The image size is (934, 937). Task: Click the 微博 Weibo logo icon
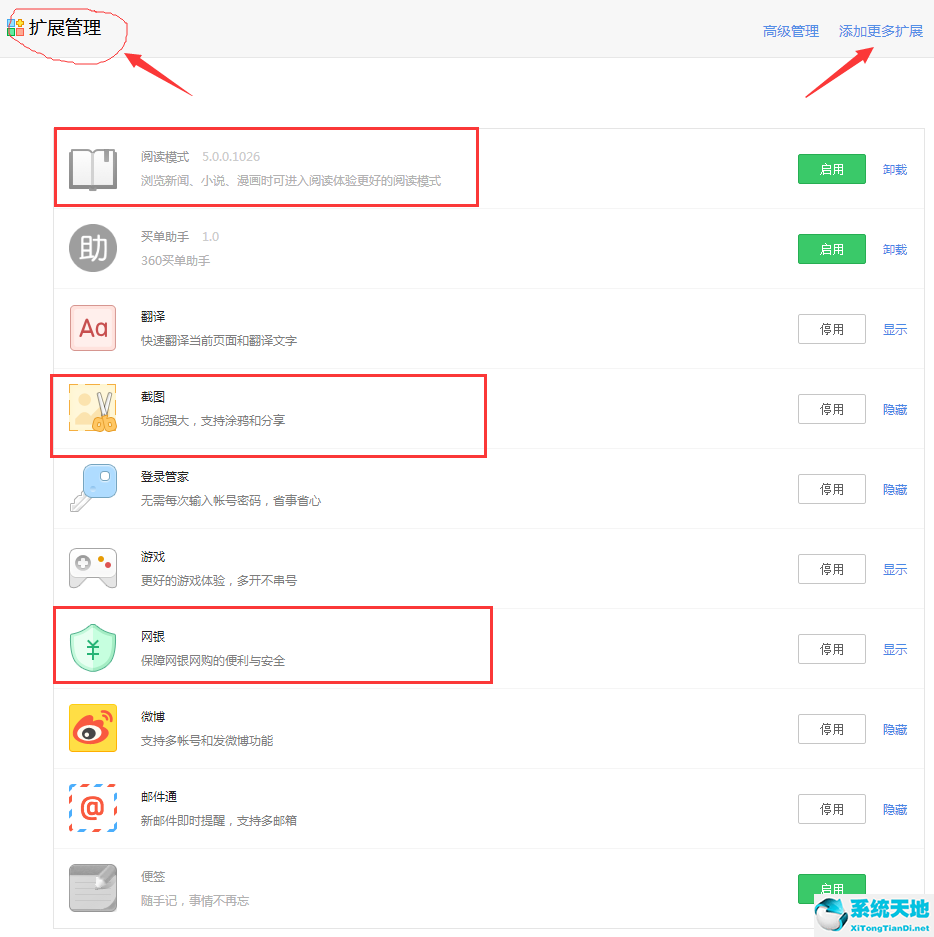[93, 728]
